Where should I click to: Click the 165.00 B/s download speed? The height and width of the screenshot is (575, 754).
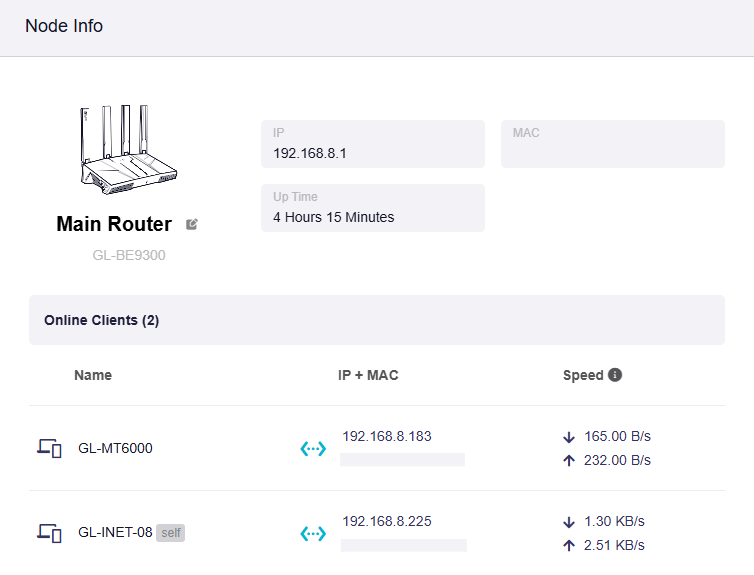617,436
